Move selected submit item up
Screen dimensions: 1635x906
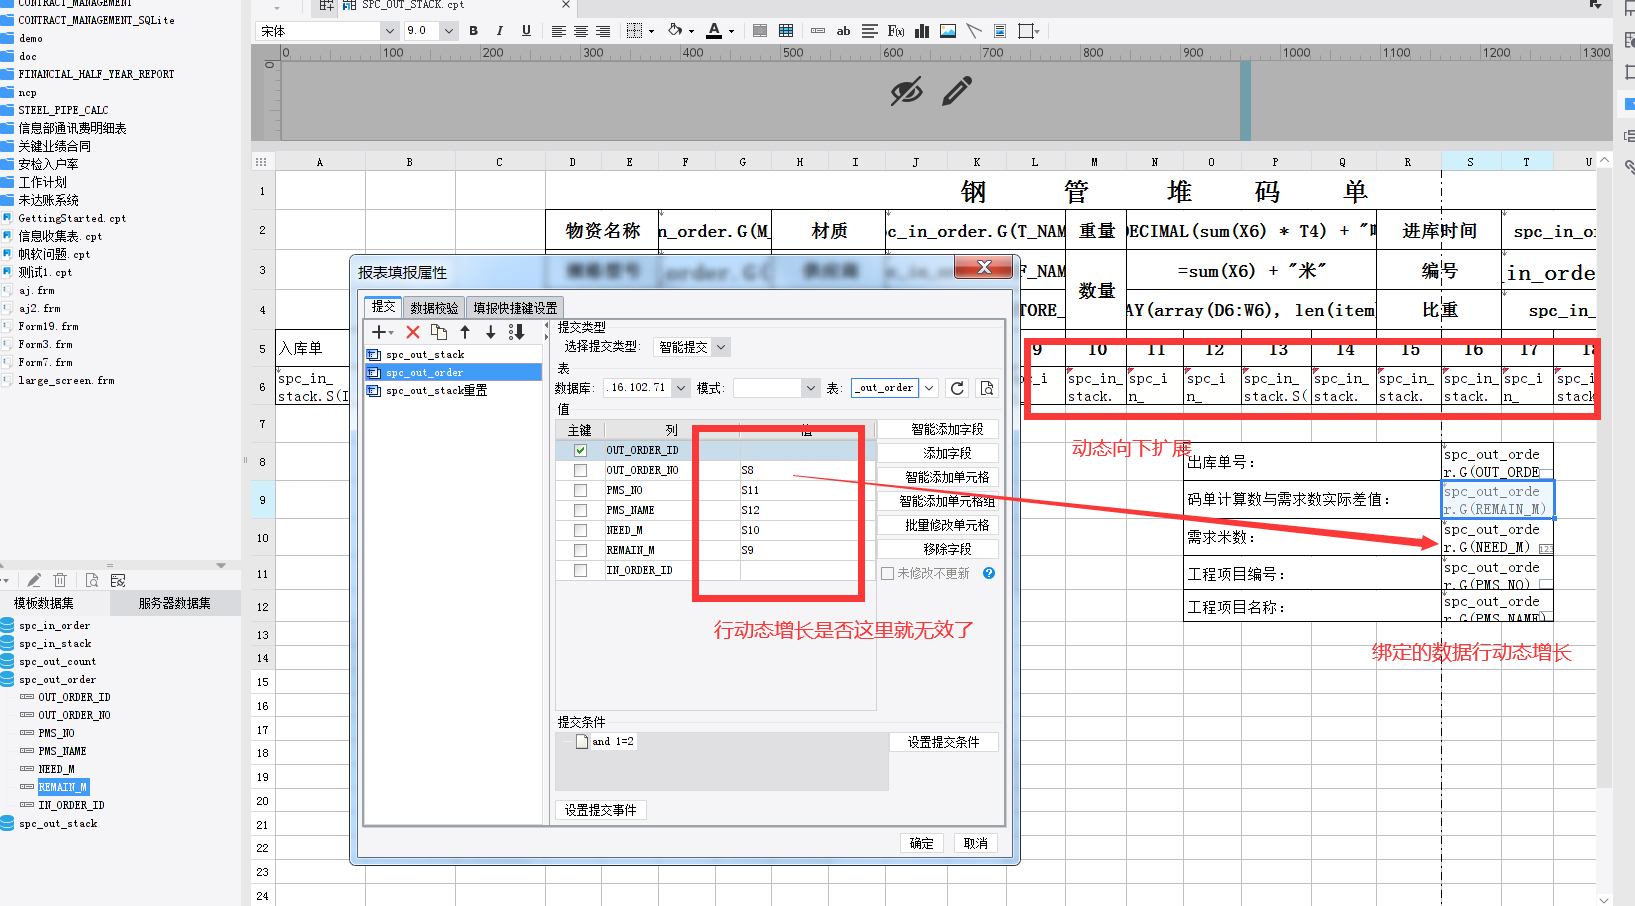coord(465,332)
